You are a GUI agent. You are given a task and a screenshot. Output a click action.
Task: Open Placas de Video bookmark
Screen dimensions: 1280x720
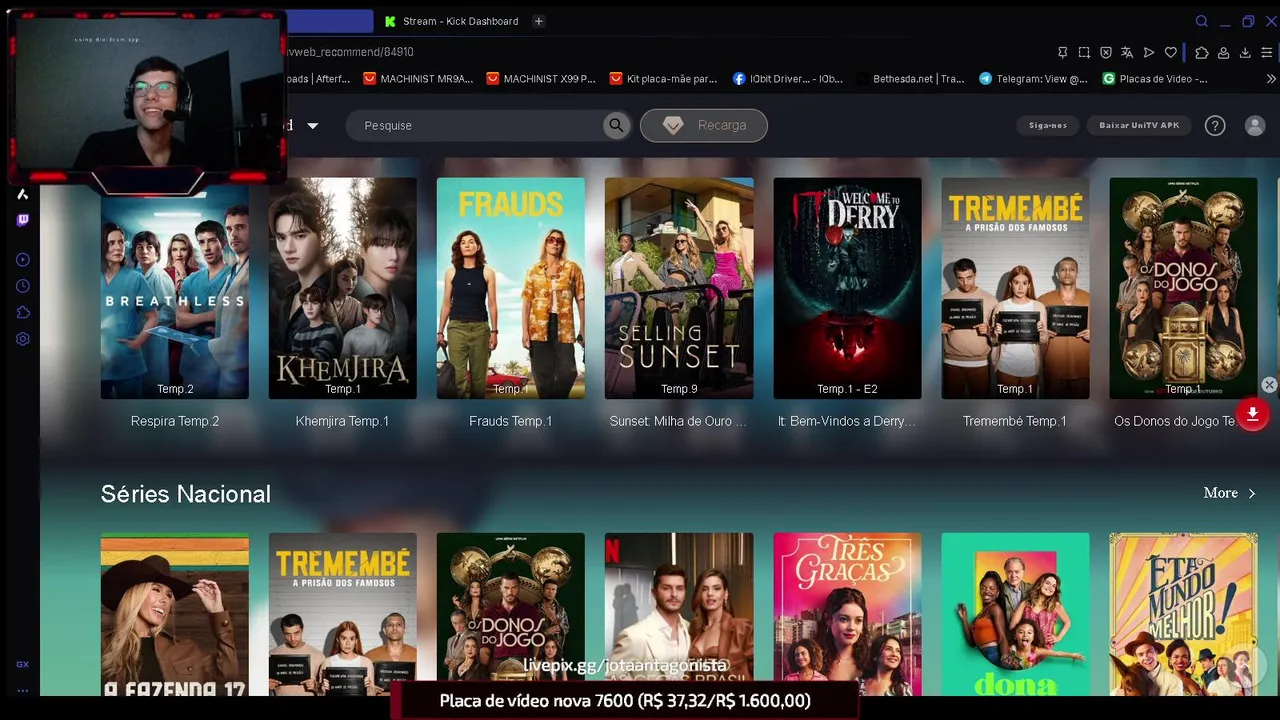[x=1155, y=79]
